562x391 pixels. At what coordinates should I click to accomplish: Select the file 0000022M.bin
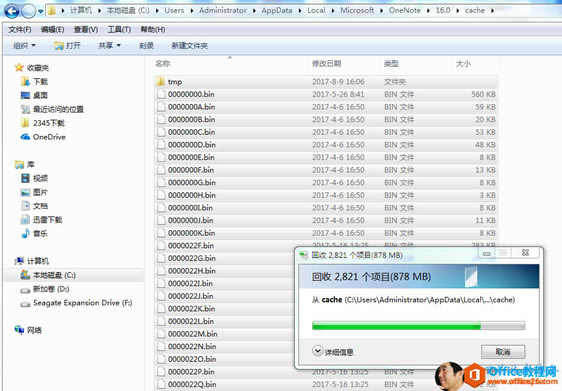pyautogui.click(x=192, y=334)
